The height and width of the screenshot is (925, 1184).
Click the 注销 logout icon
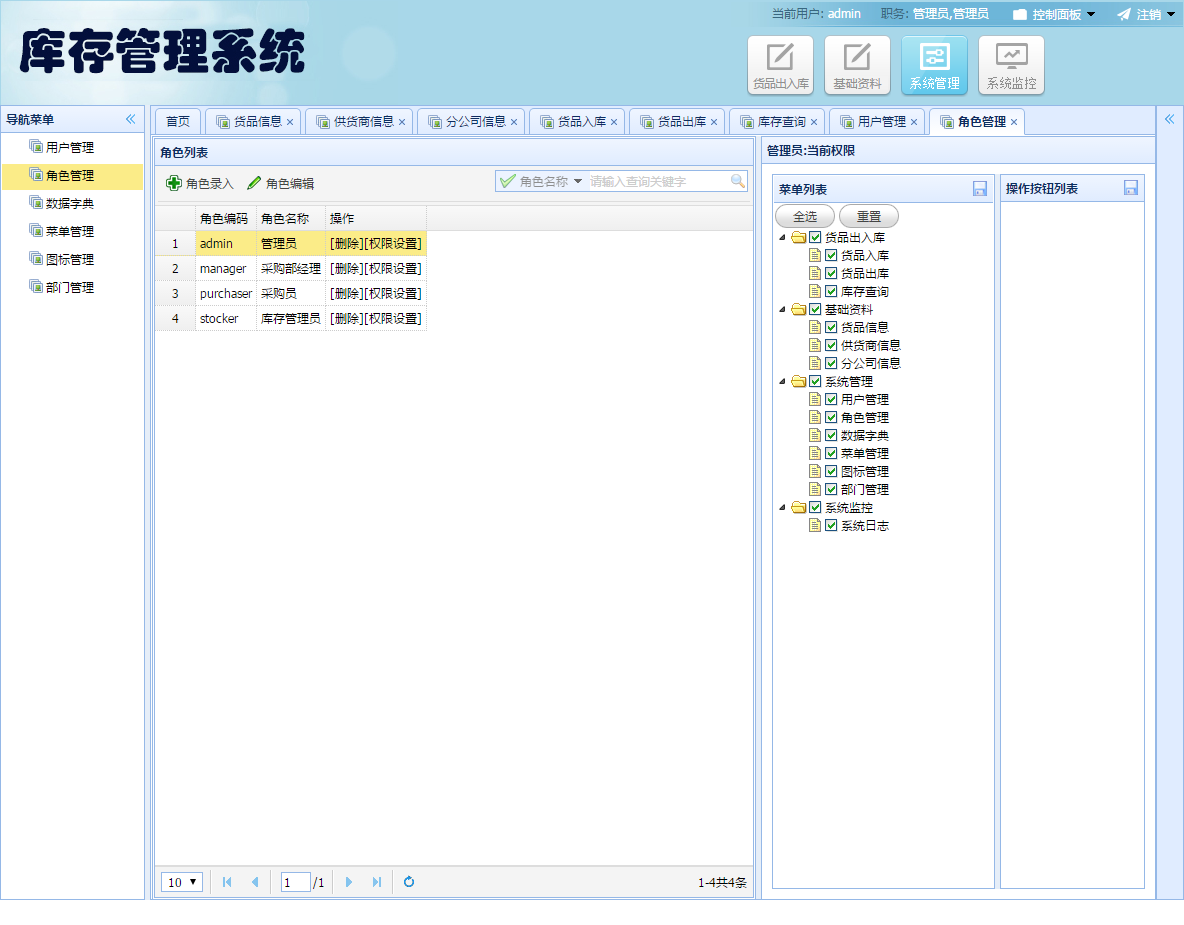[1124, 14]
